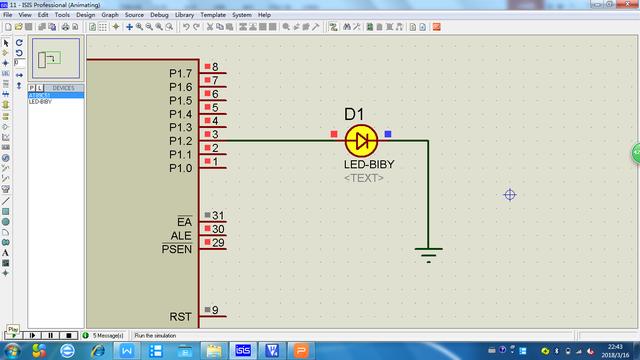Click the Y-Mirror vertical flip icon
This screenshot has width=640, height=360.
(x=19, y=85)
